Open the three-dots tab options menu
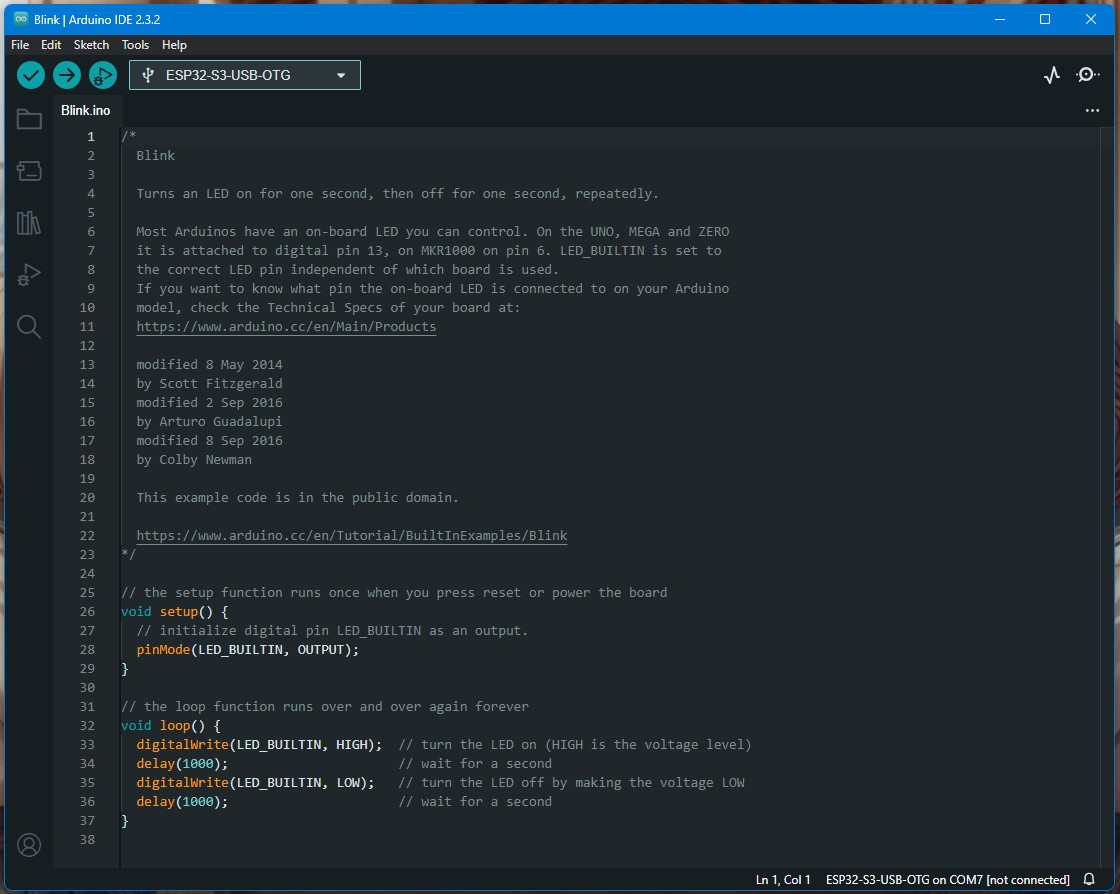 pyautogui.click(x=1092, y=111)
